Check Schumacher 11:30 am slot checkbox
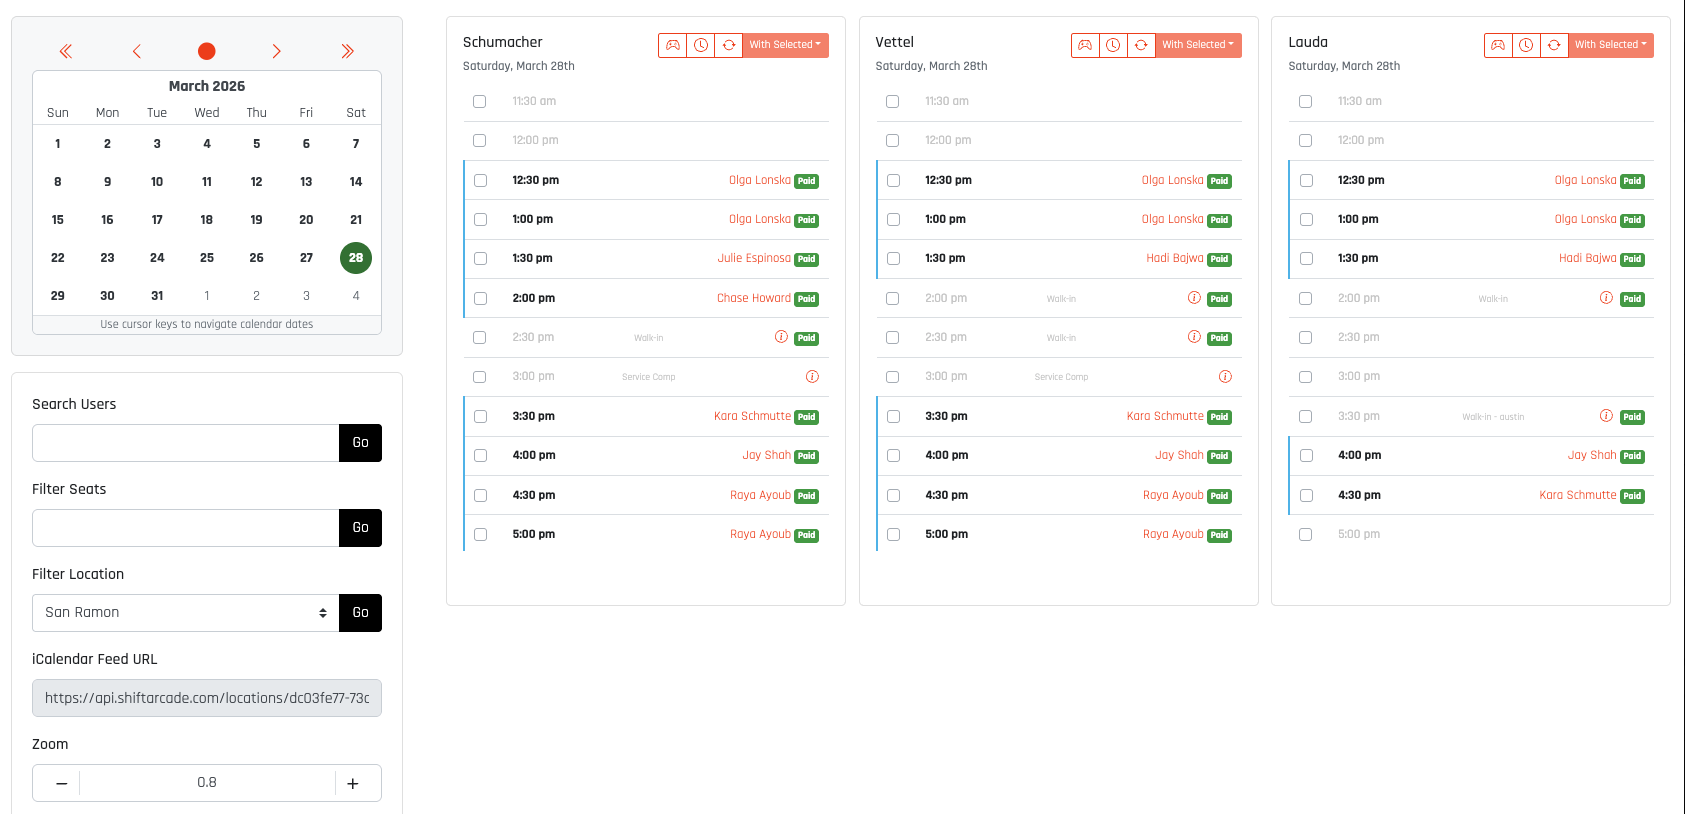This screenshot has height=814, width=1685. (x=480, y=102)
